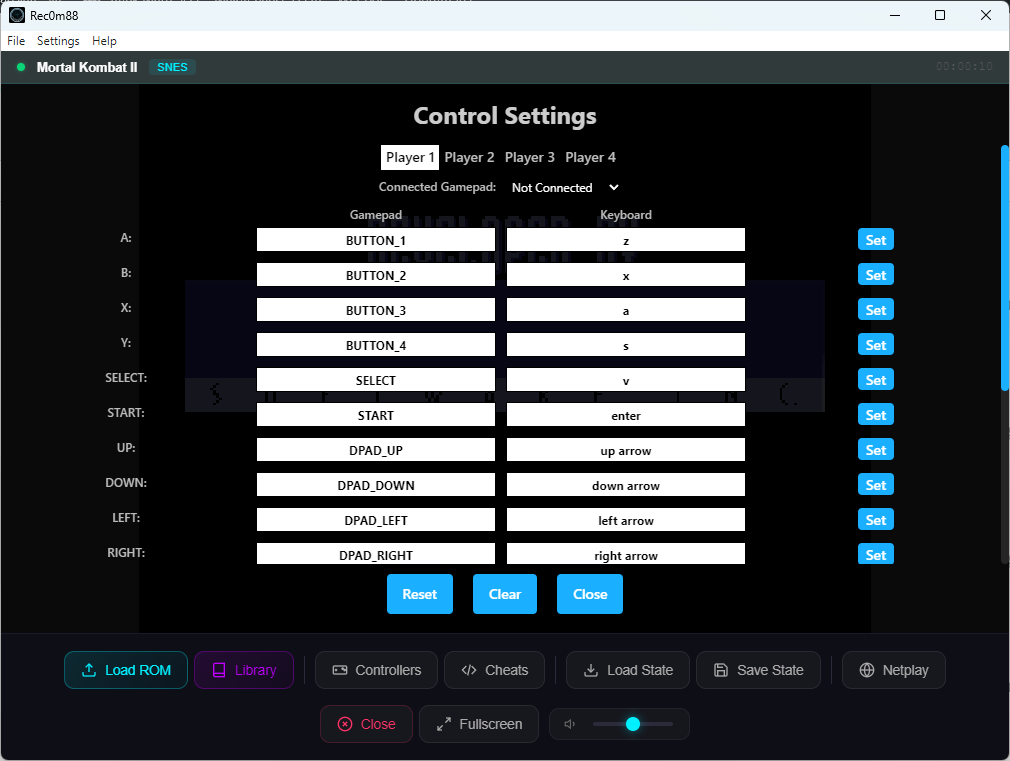Image resolution: width=1010 pixels, height=761 pixels.
Task: Toggle the Fullscreen expand icon
Action: click(x=444, y=724)
